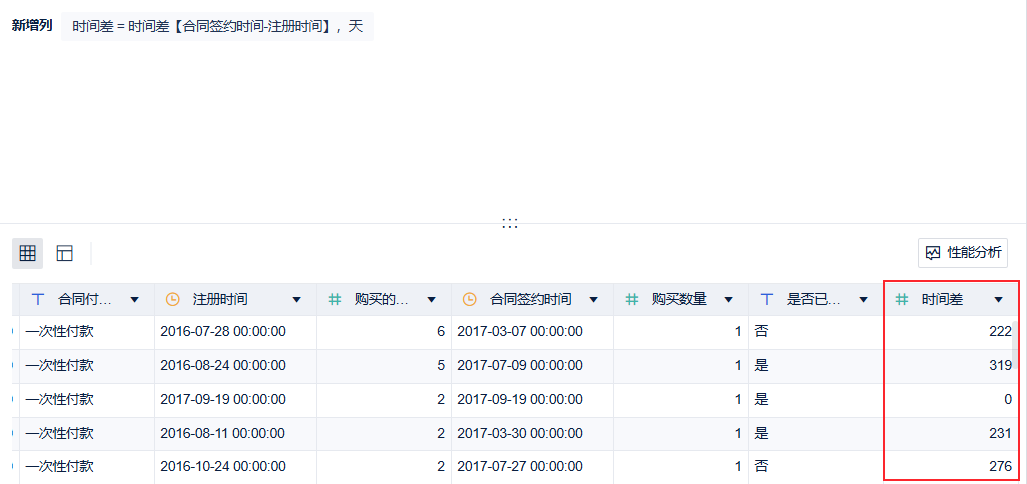This screenshot has width=1027, height=484.
Task: Open the 注册时间 column dropdown arrow
Action: [296, 299]
